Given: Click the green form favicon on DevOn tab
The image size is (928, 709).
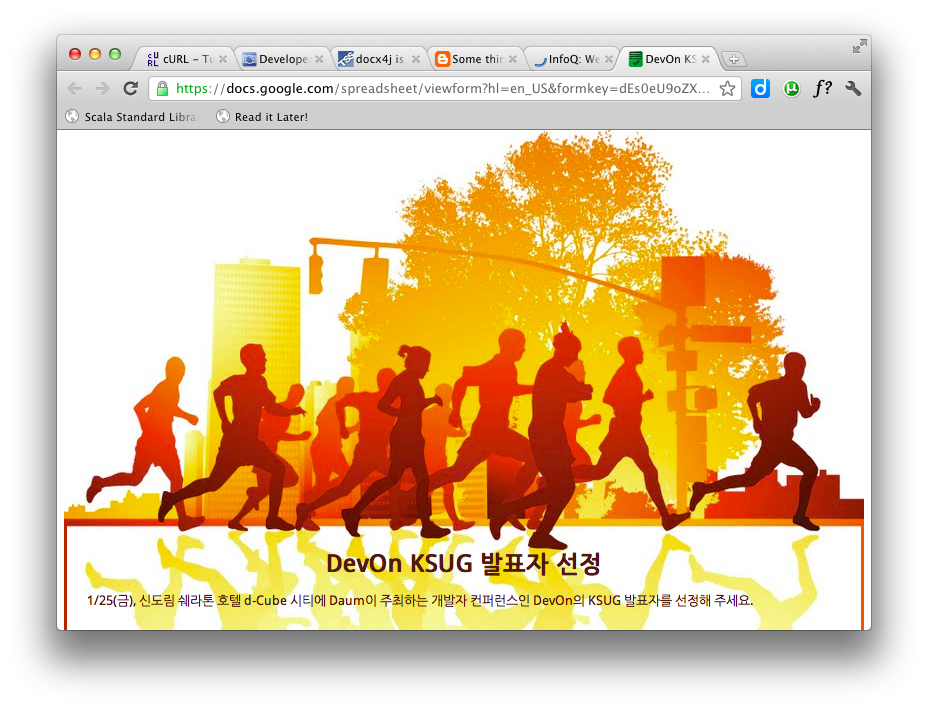Looking at the screenshot, I should 635,59.
